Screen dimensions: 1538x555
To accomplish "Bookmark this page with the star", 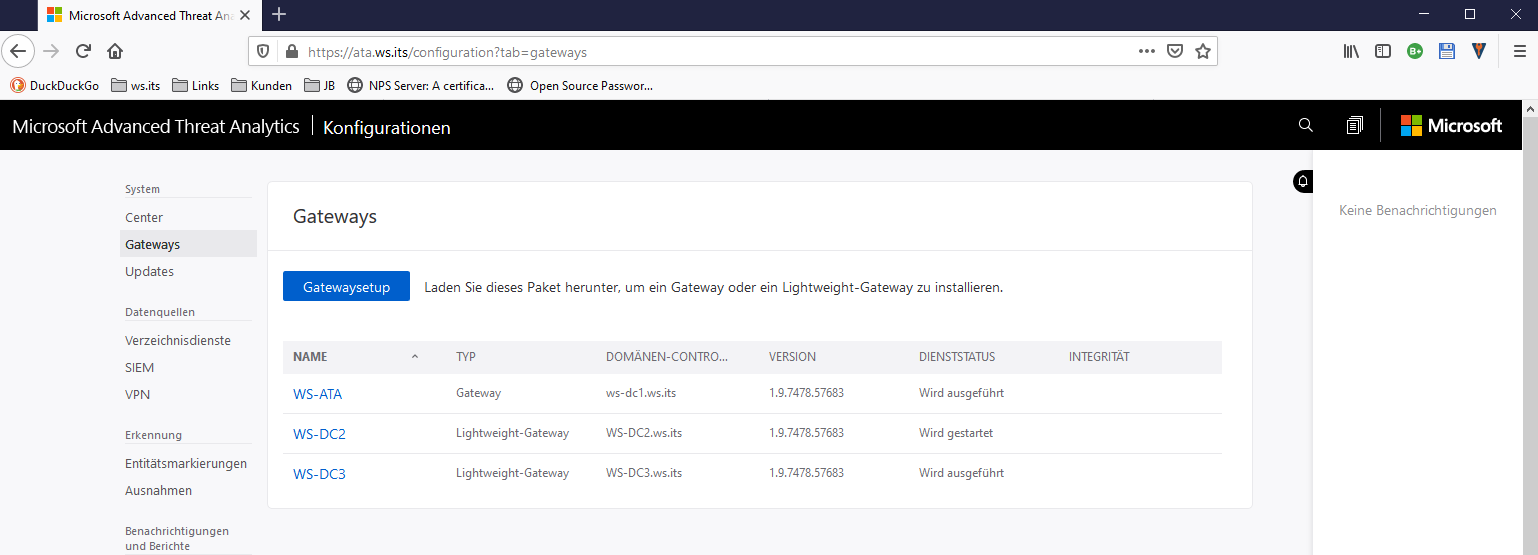I will click(1203, 51).
